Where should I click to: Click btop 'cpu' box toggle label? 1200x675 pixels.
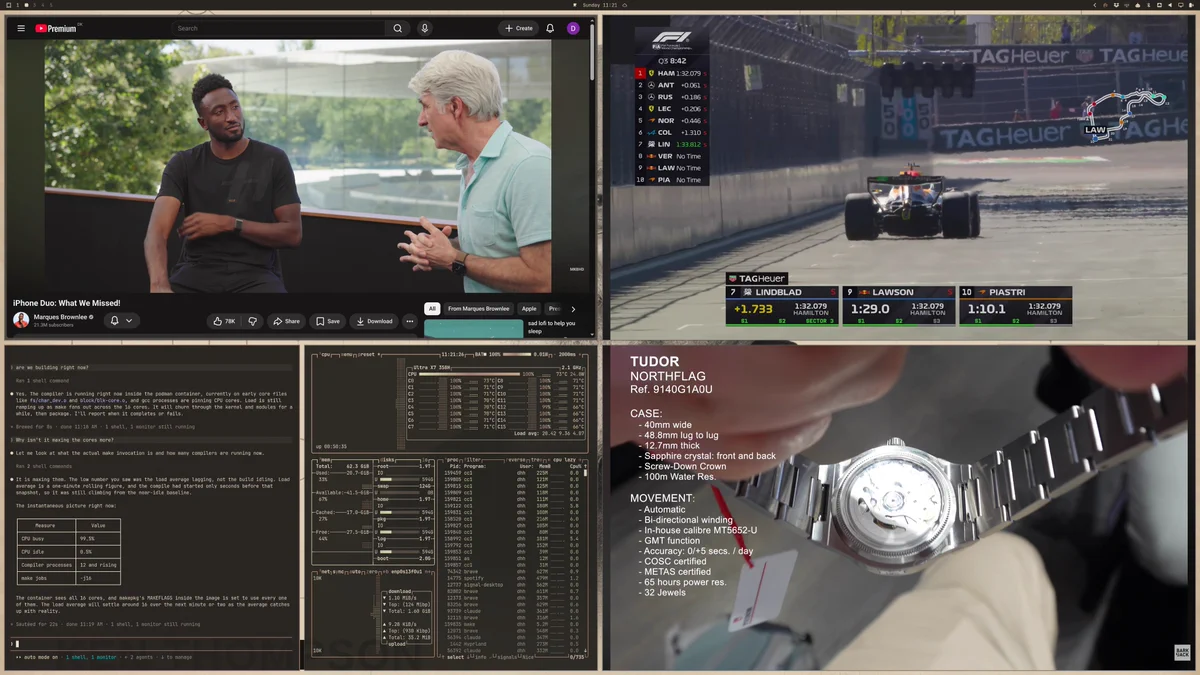pos(326,355)
